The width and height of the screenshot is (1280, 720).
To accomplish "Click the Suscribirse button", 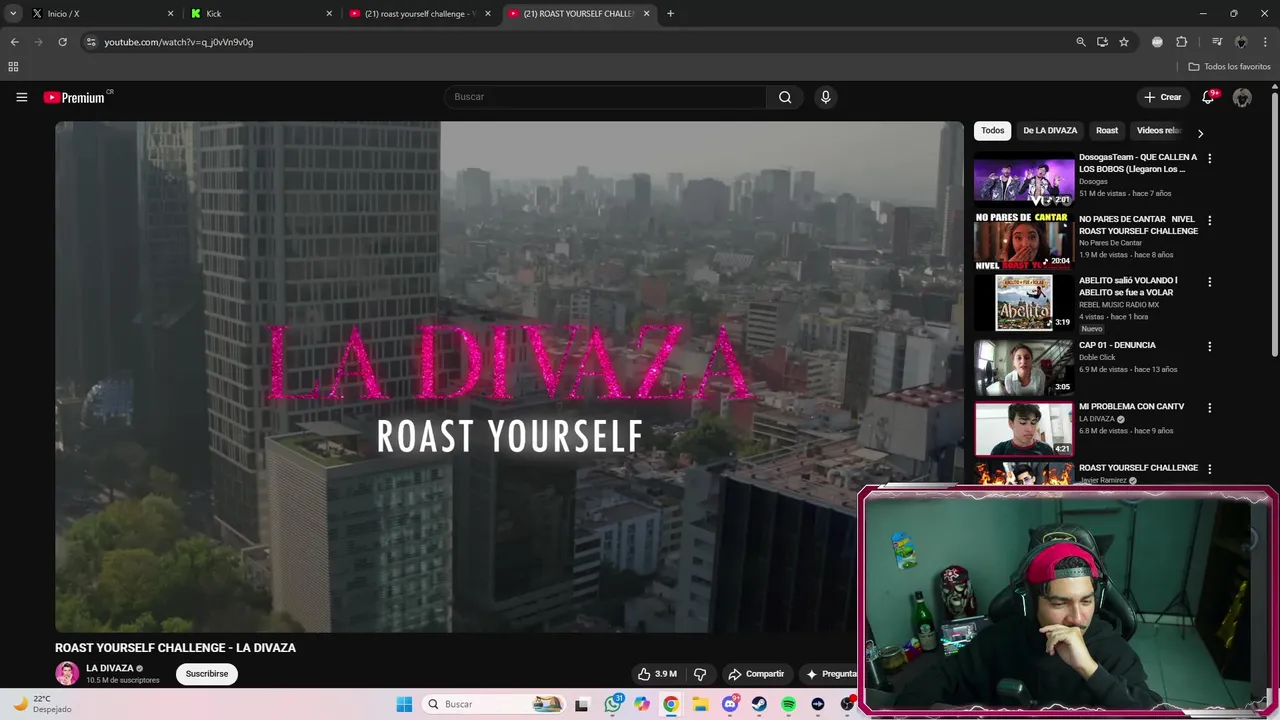I will [207, 674].
